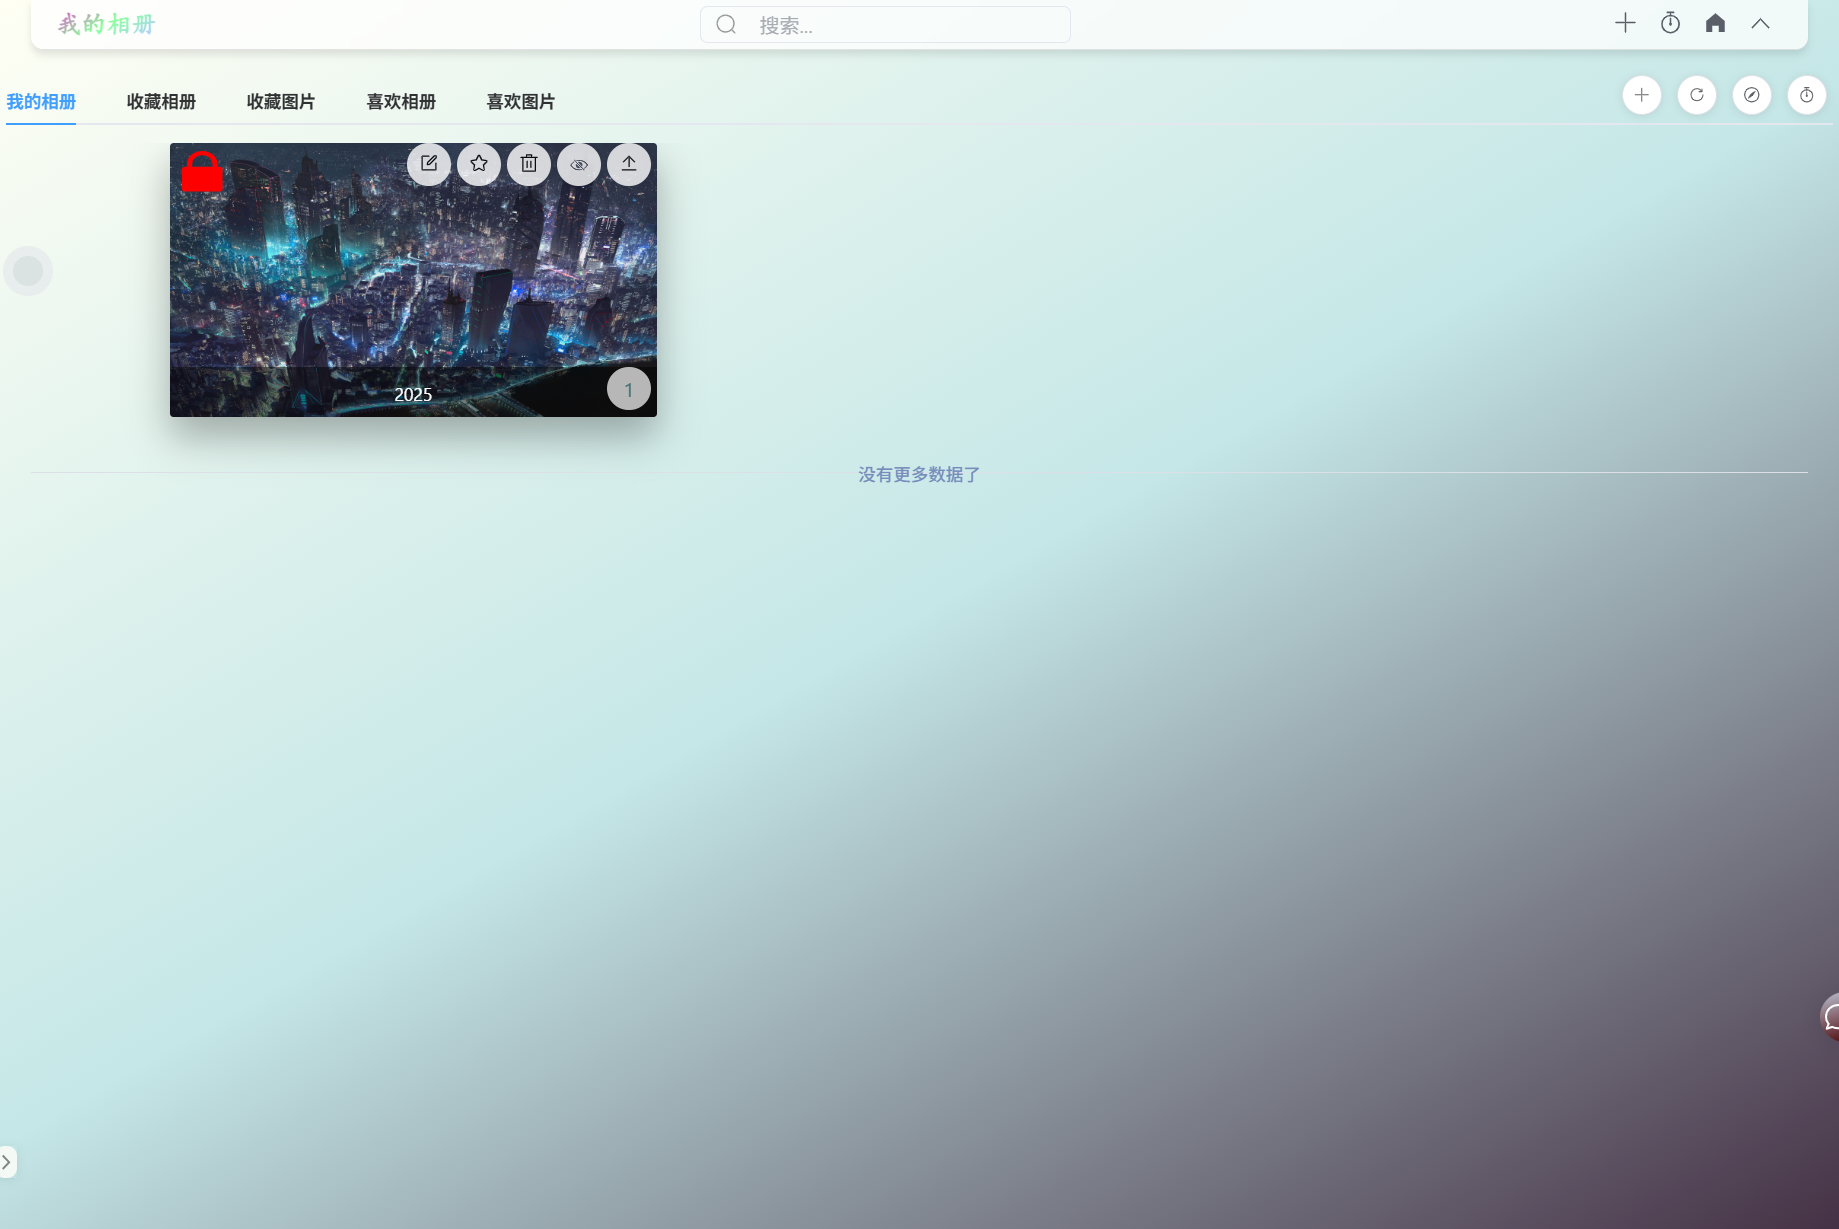
Task: Open the 我的相册 tab
Action: (41, 102)
